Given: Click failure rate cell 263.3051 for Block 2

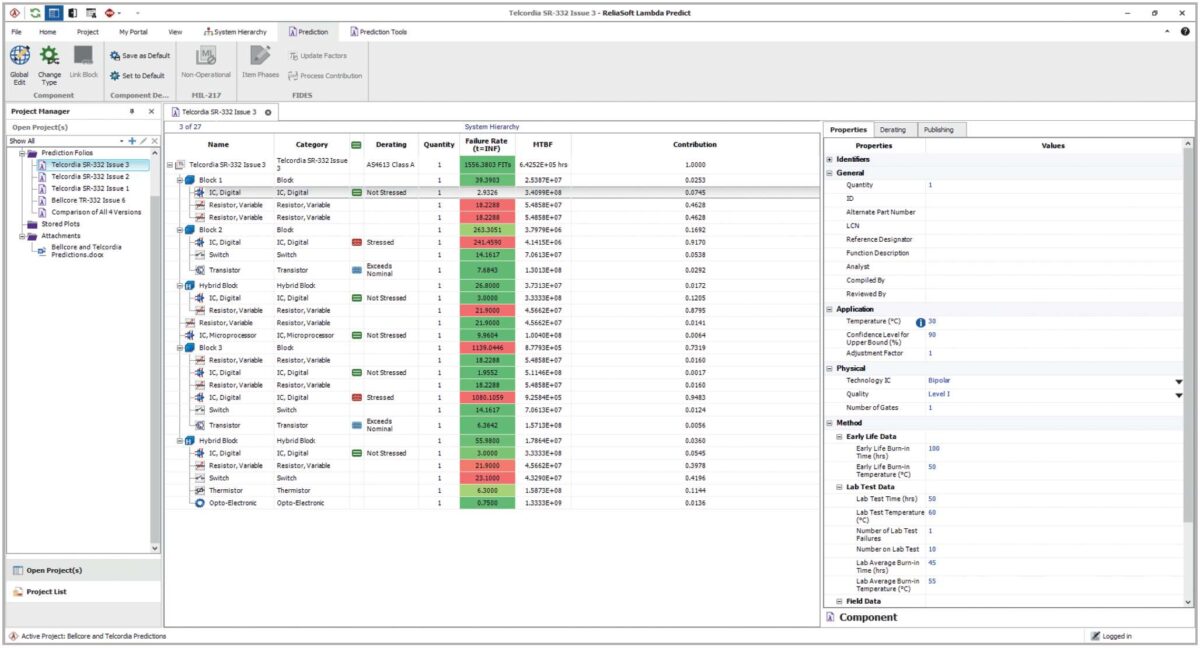Looking at the screenshot, I should [488, 229].
